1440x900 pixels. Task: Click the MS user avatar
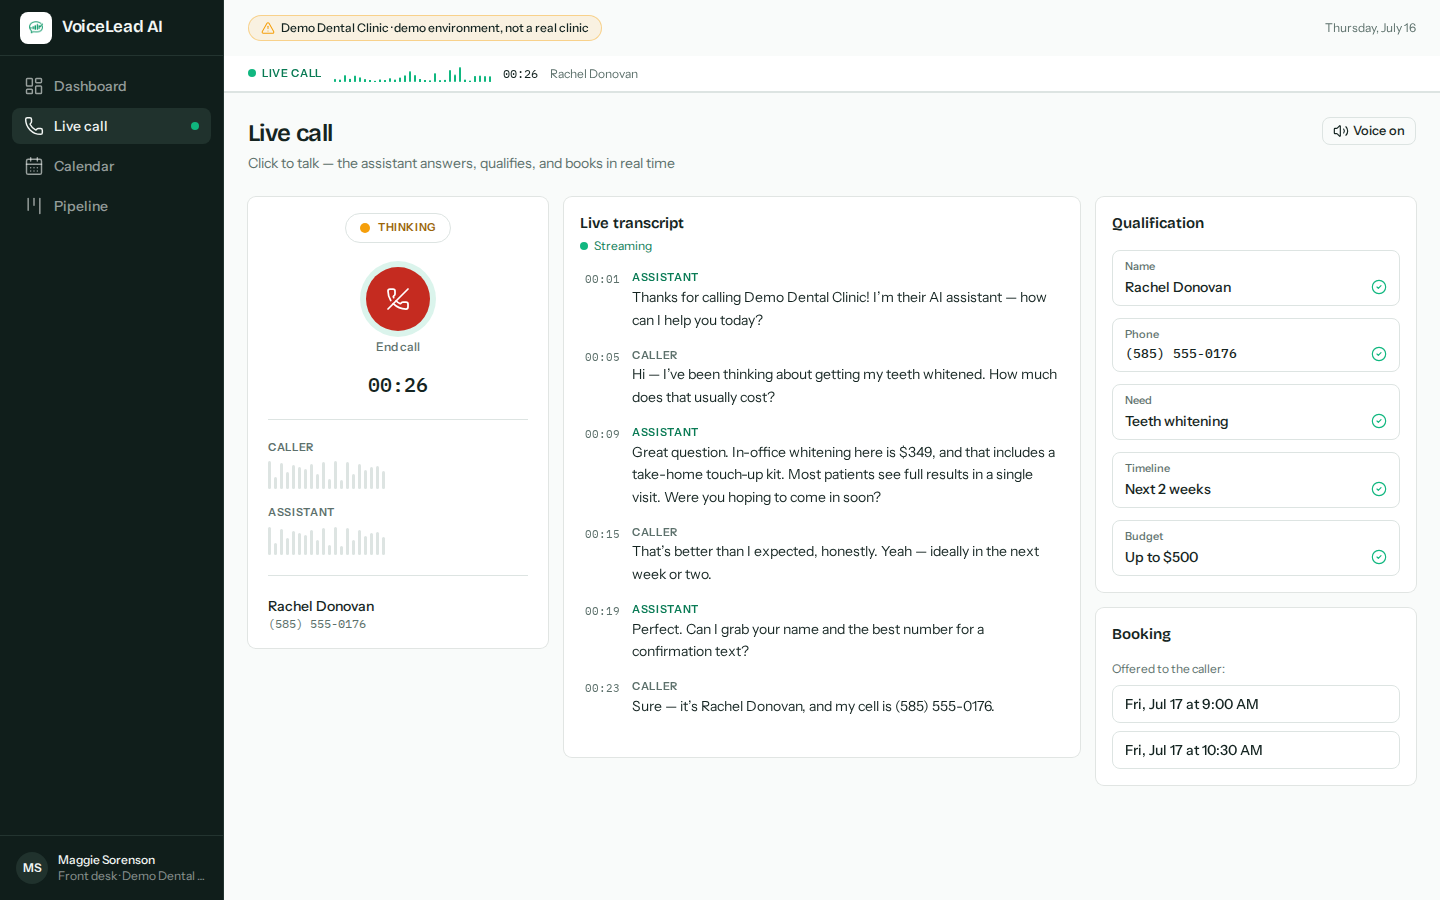32,868
